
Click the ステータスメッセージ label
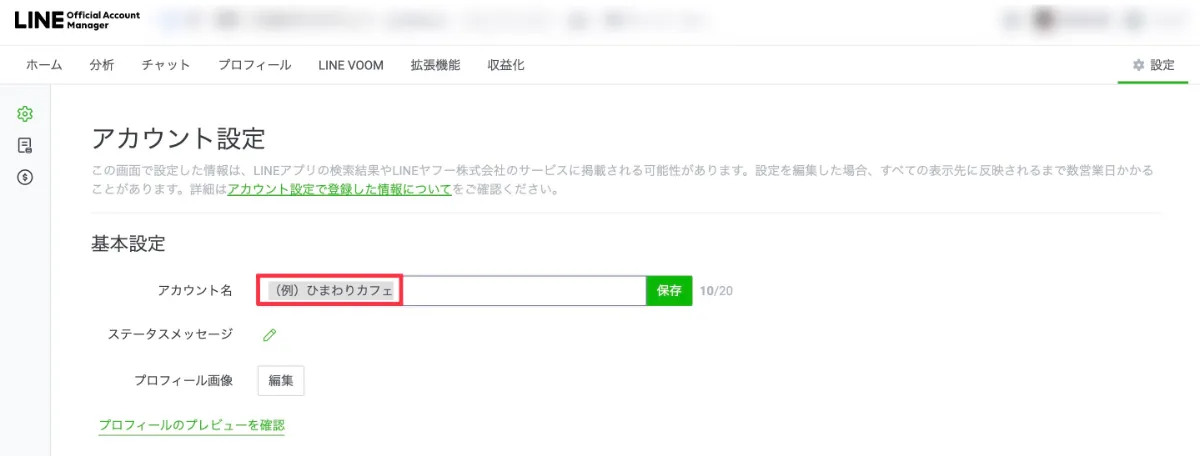click(x=170, y=334)
